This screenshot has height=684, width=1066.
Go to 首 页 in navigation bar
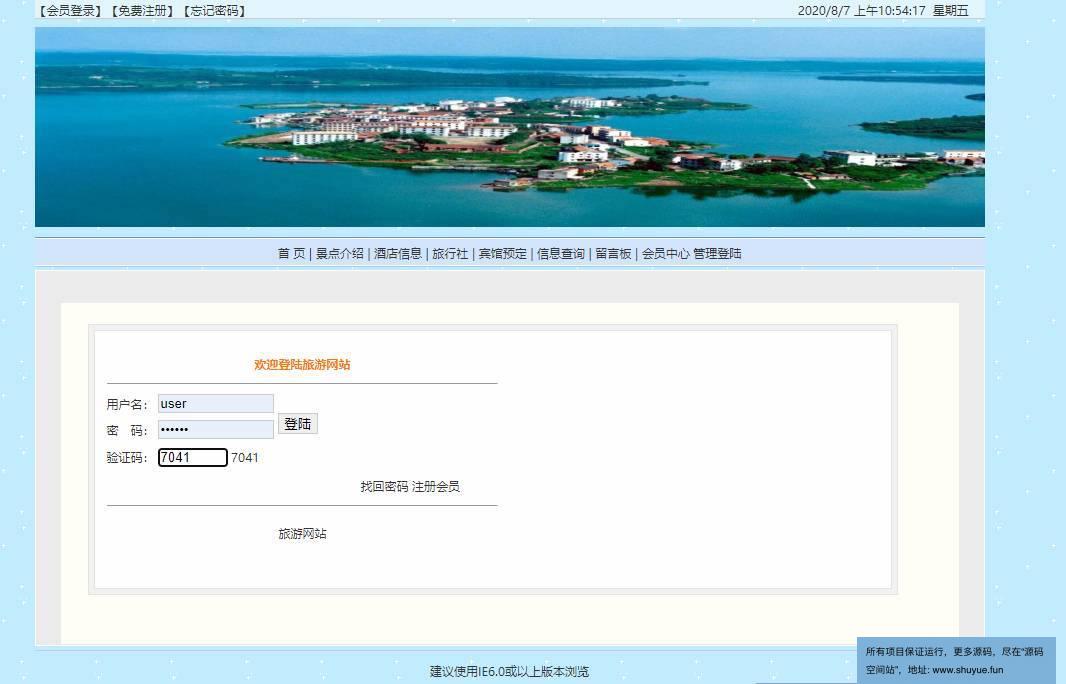point(292,254)
